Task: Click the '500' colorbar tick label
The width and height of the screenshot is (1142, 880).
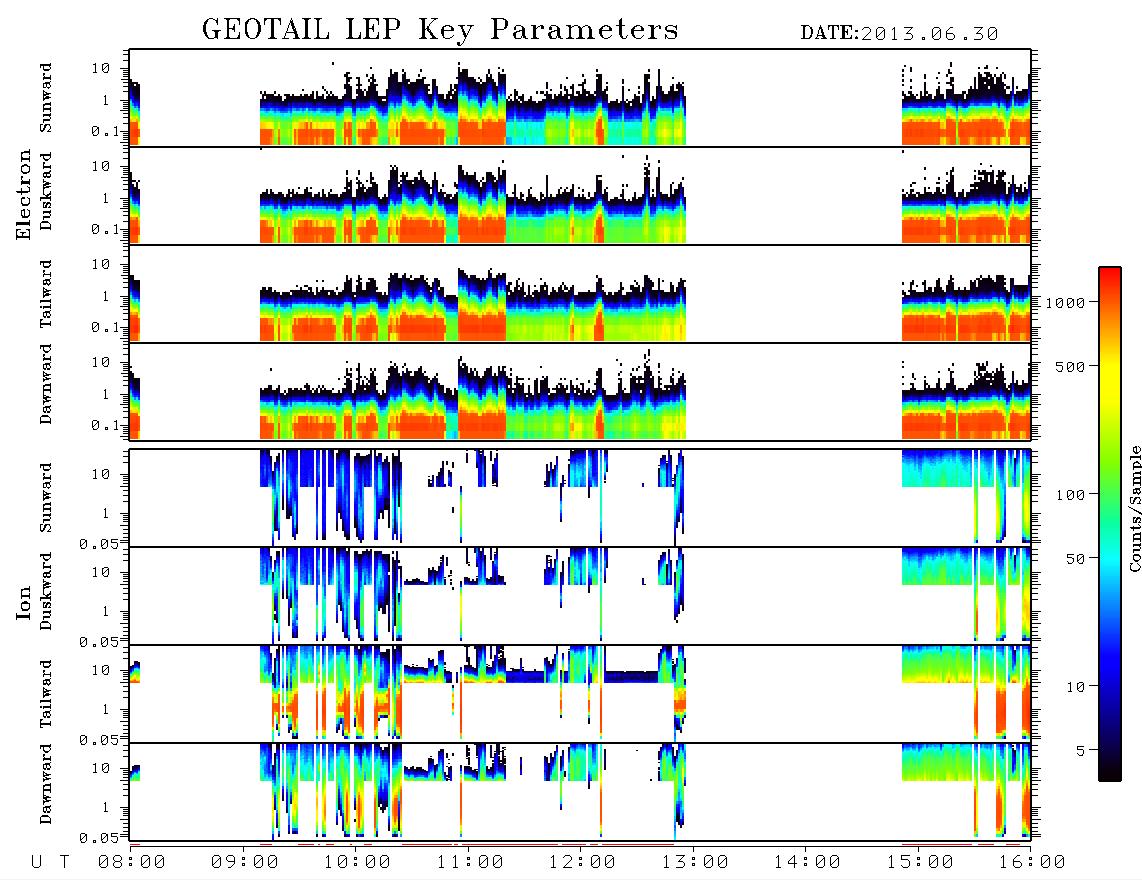Action: pyautogui.click(x=1071, y=366)
